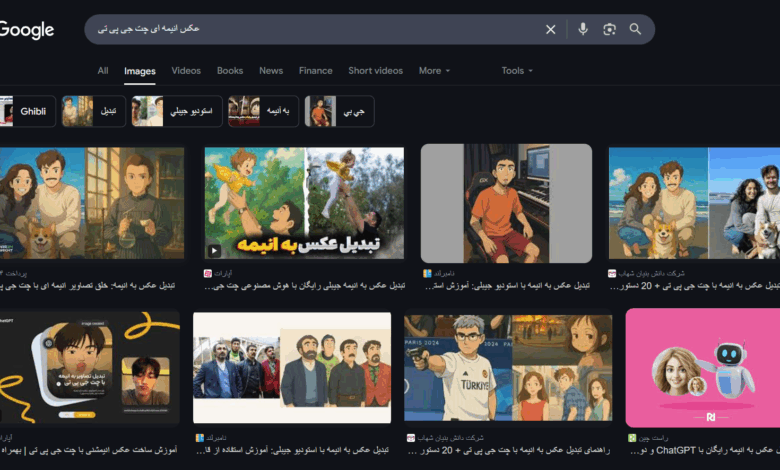Click the دامبرلند source name under the orange shirt image

coord(444,273)
